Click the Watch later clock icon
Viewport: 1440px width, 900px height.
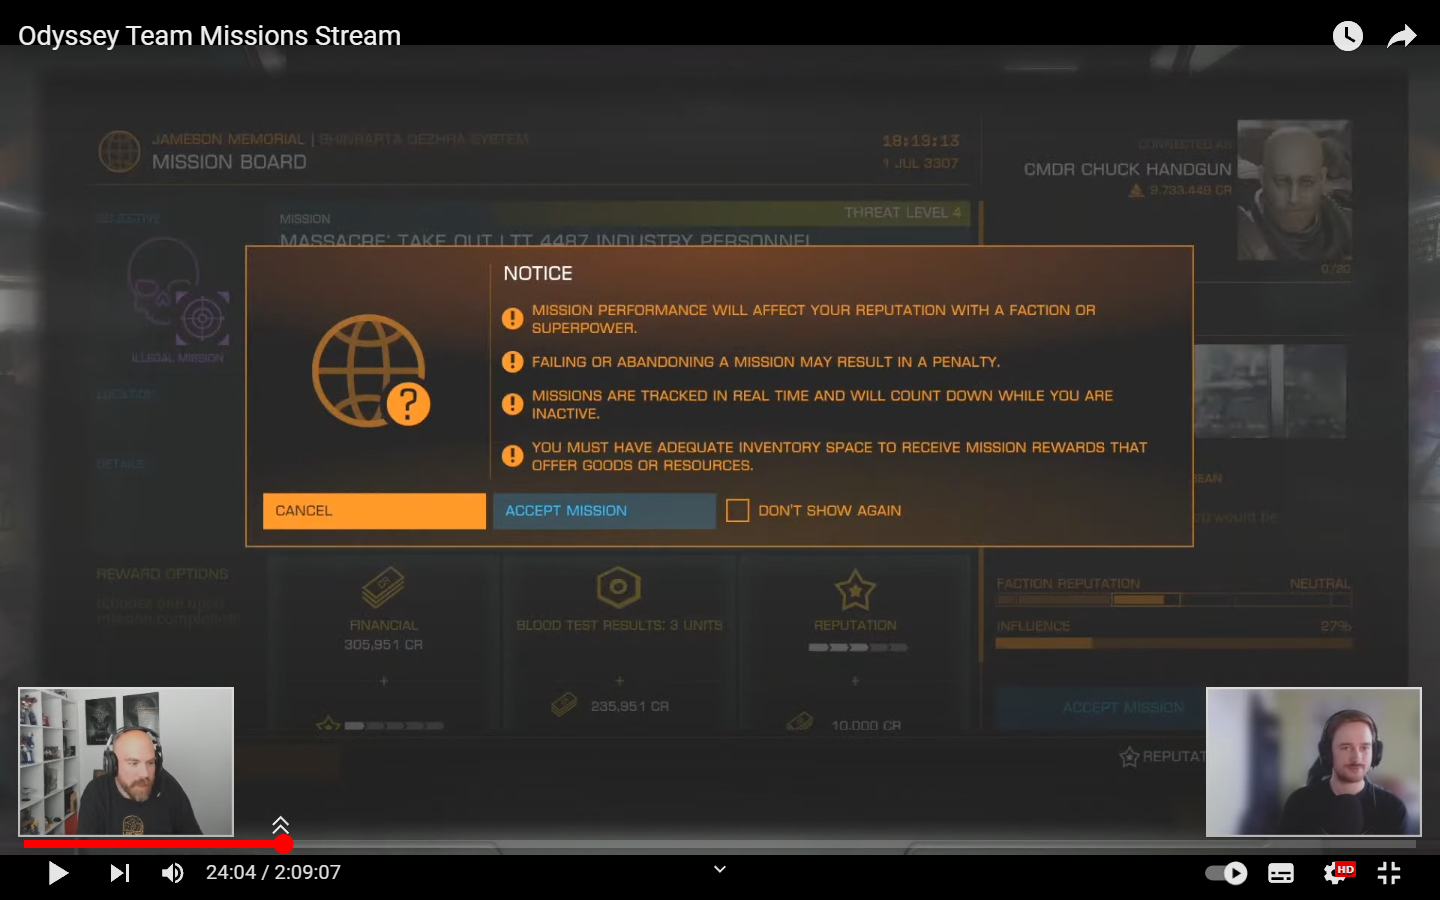click(1347, 37)
